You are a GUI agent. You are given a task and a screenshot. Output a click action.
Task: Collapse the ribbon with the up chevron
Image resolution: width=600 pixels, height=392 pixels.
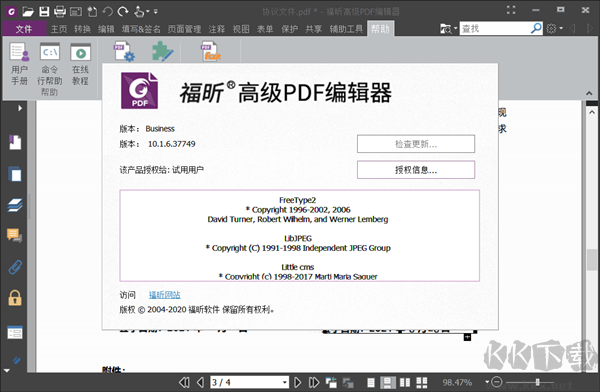(x=589, y=93)
